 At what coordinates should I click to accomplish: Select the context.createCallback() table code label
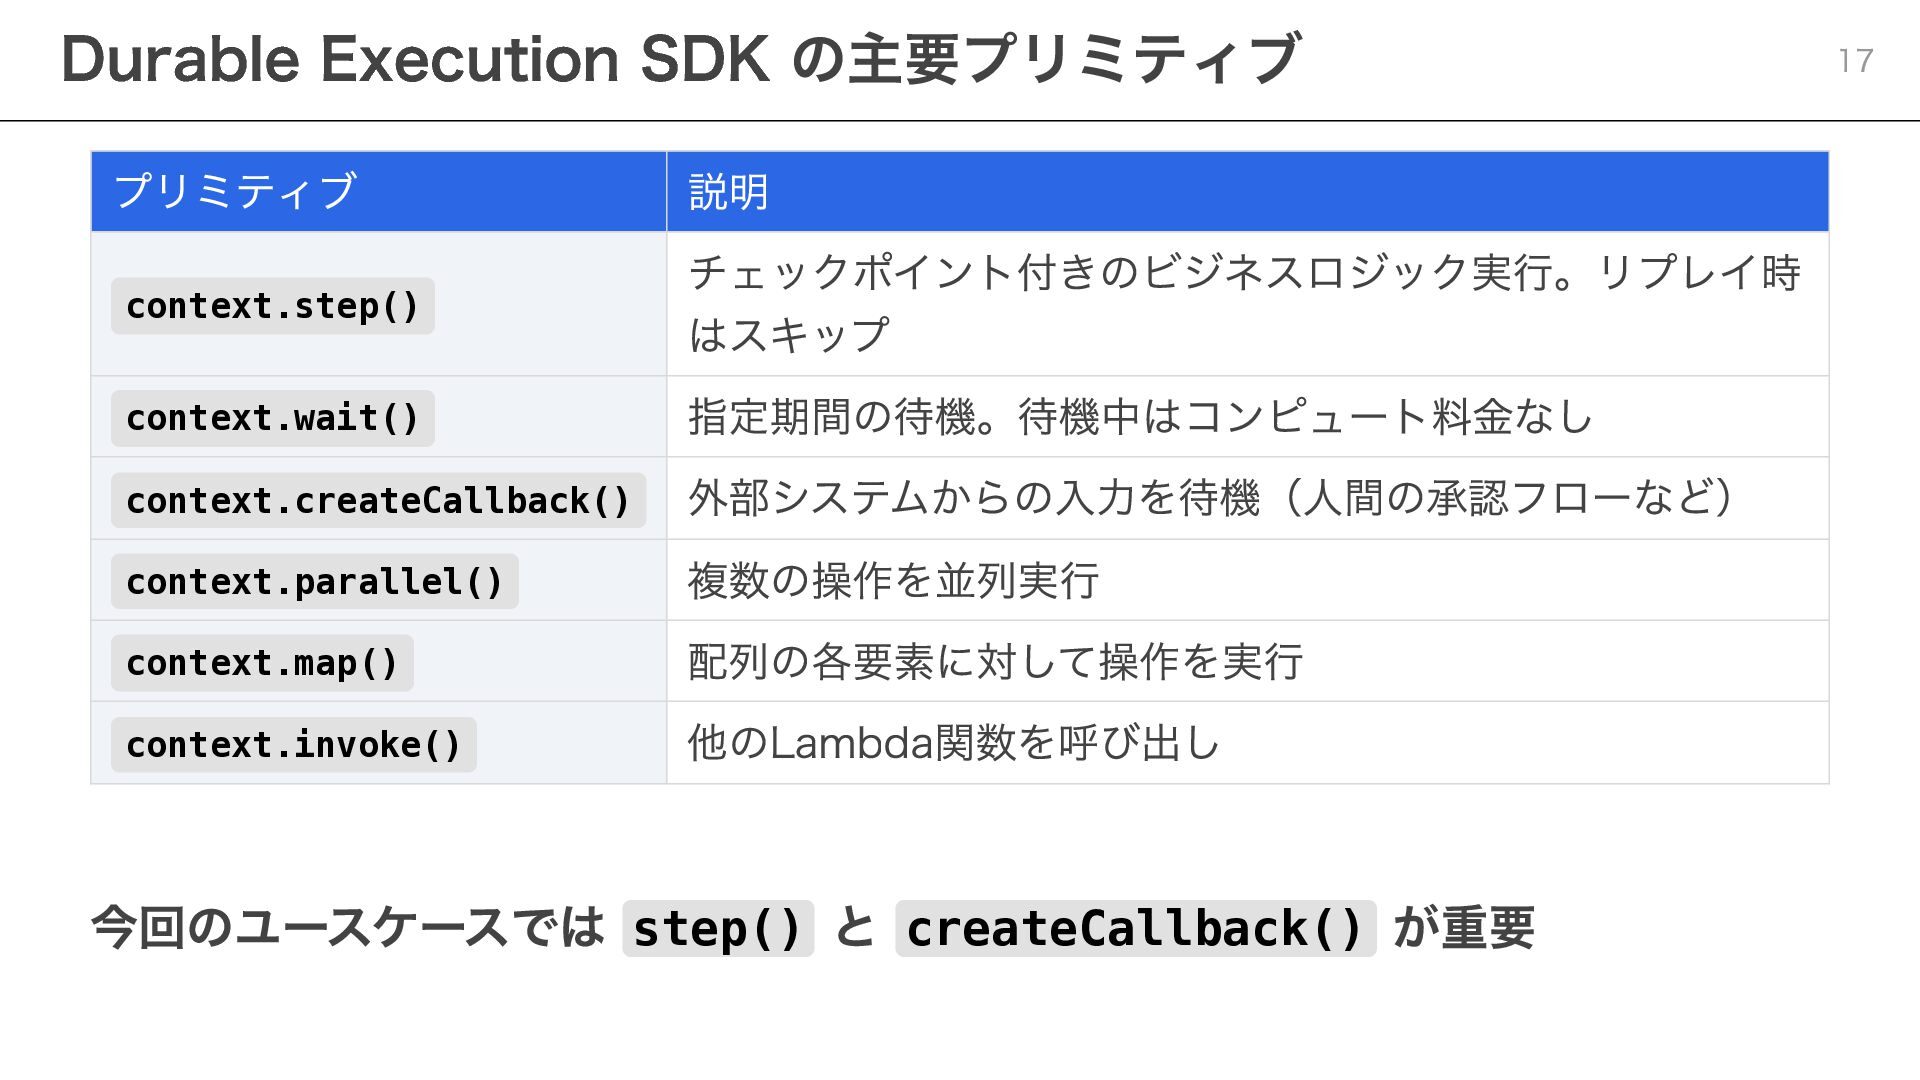tap(378, 500)
